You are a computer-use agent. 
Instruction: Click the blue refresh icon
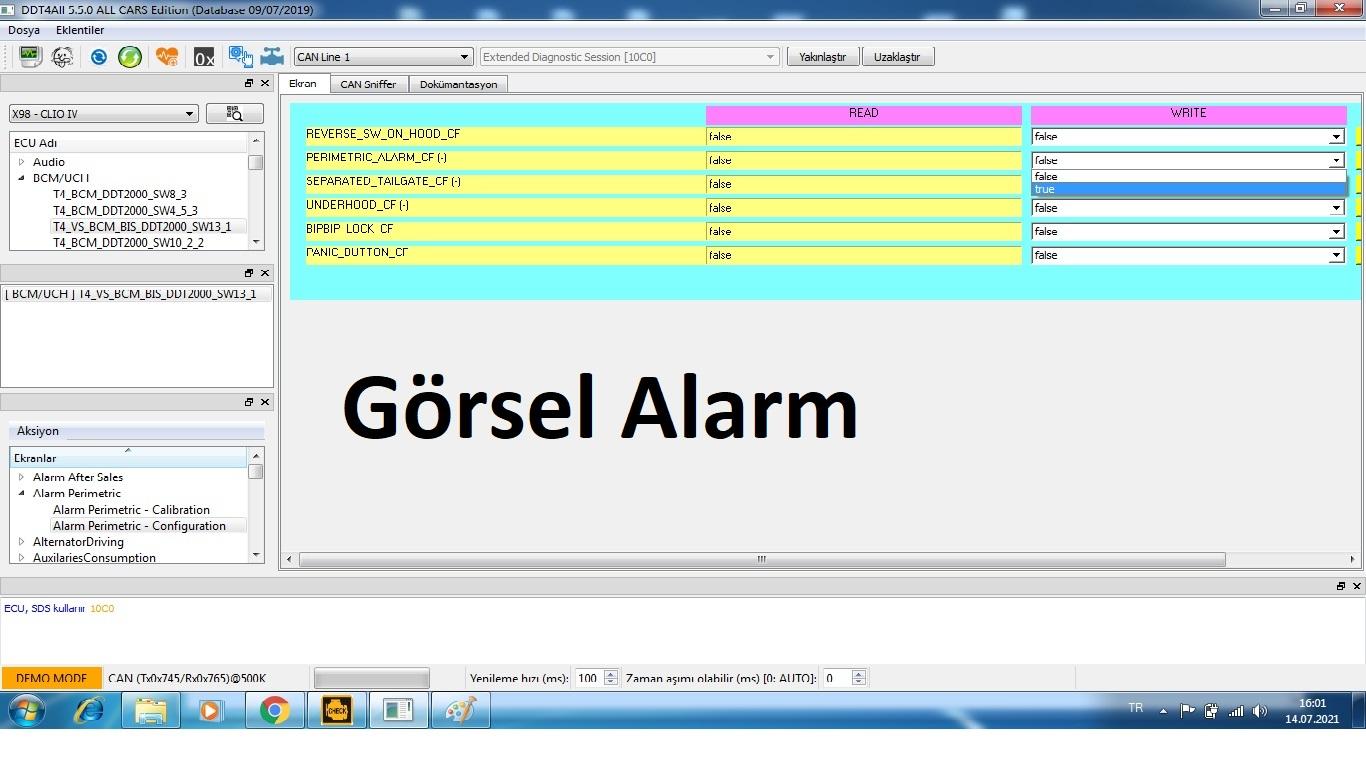click(x=98, y=57)
